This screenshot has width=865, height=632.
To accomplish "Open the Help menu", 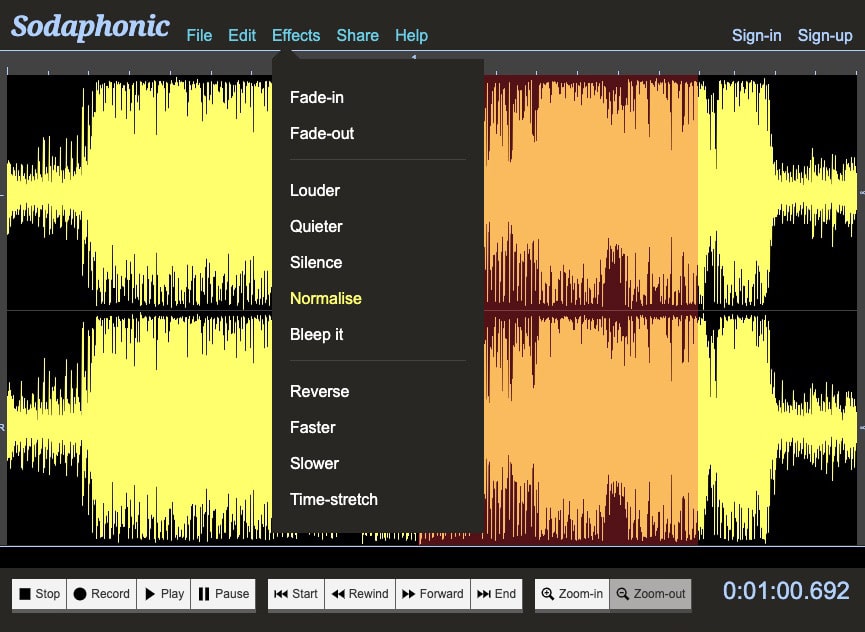I will [411, 35].
